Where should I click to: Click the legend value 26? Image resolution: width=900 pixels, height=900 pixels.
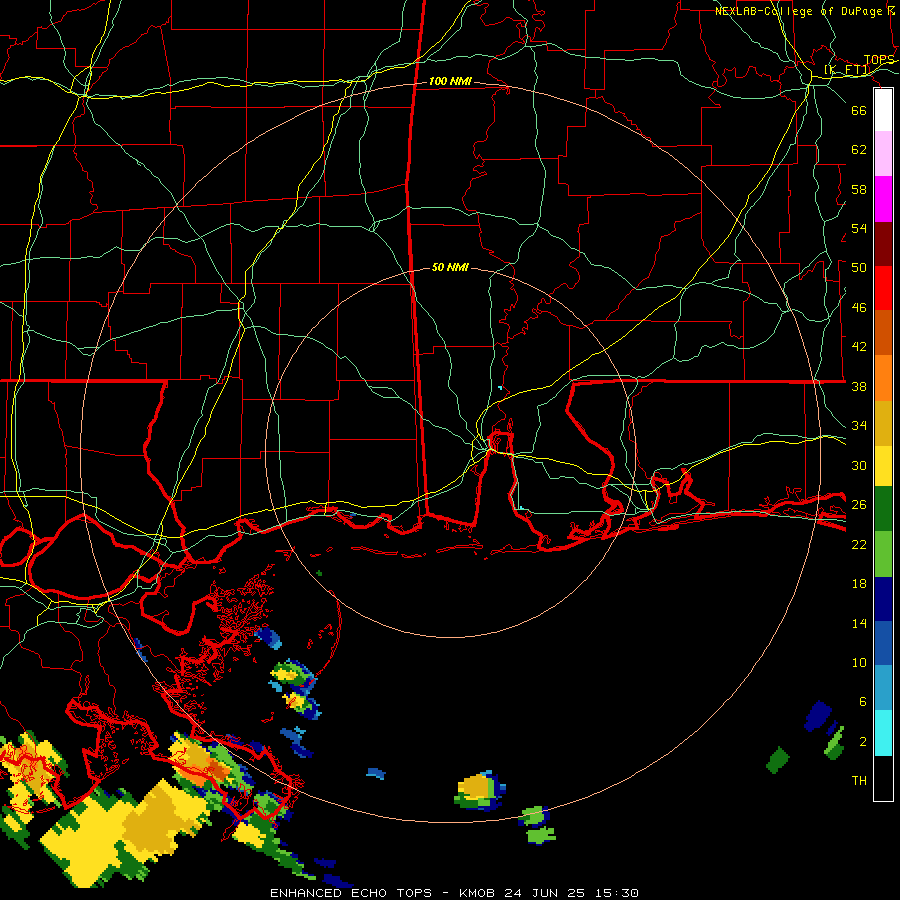[x=859, y=505]
